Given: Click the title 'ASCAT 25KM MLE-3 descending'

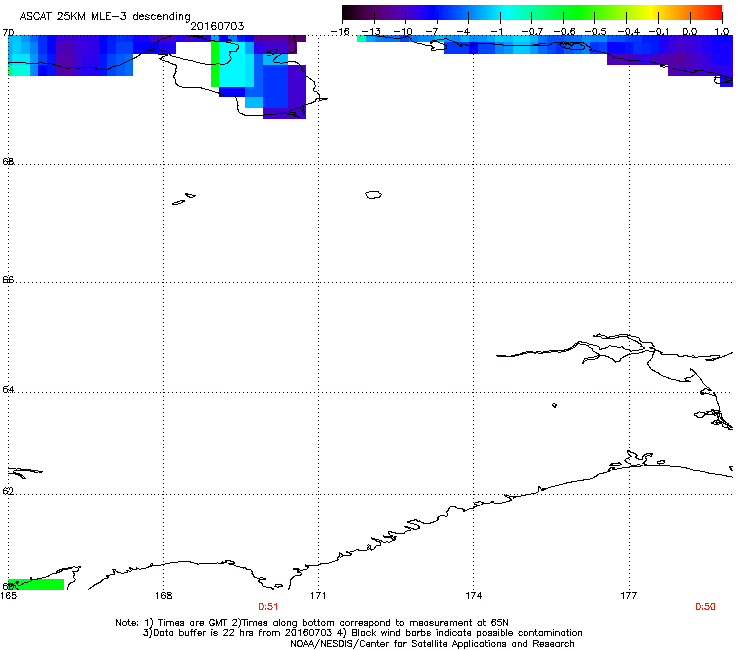Looking at the screenshot, I should pyautogui.click(x=105, y=16).
